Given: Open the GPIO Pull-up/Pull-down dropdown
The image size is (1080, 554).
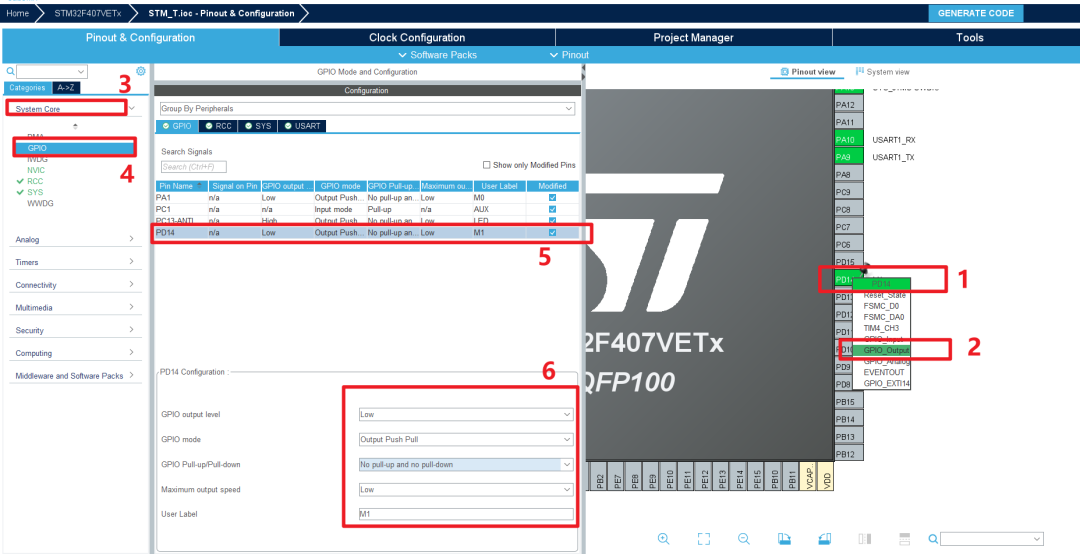Looking at the screenshot, I should 466,464.
